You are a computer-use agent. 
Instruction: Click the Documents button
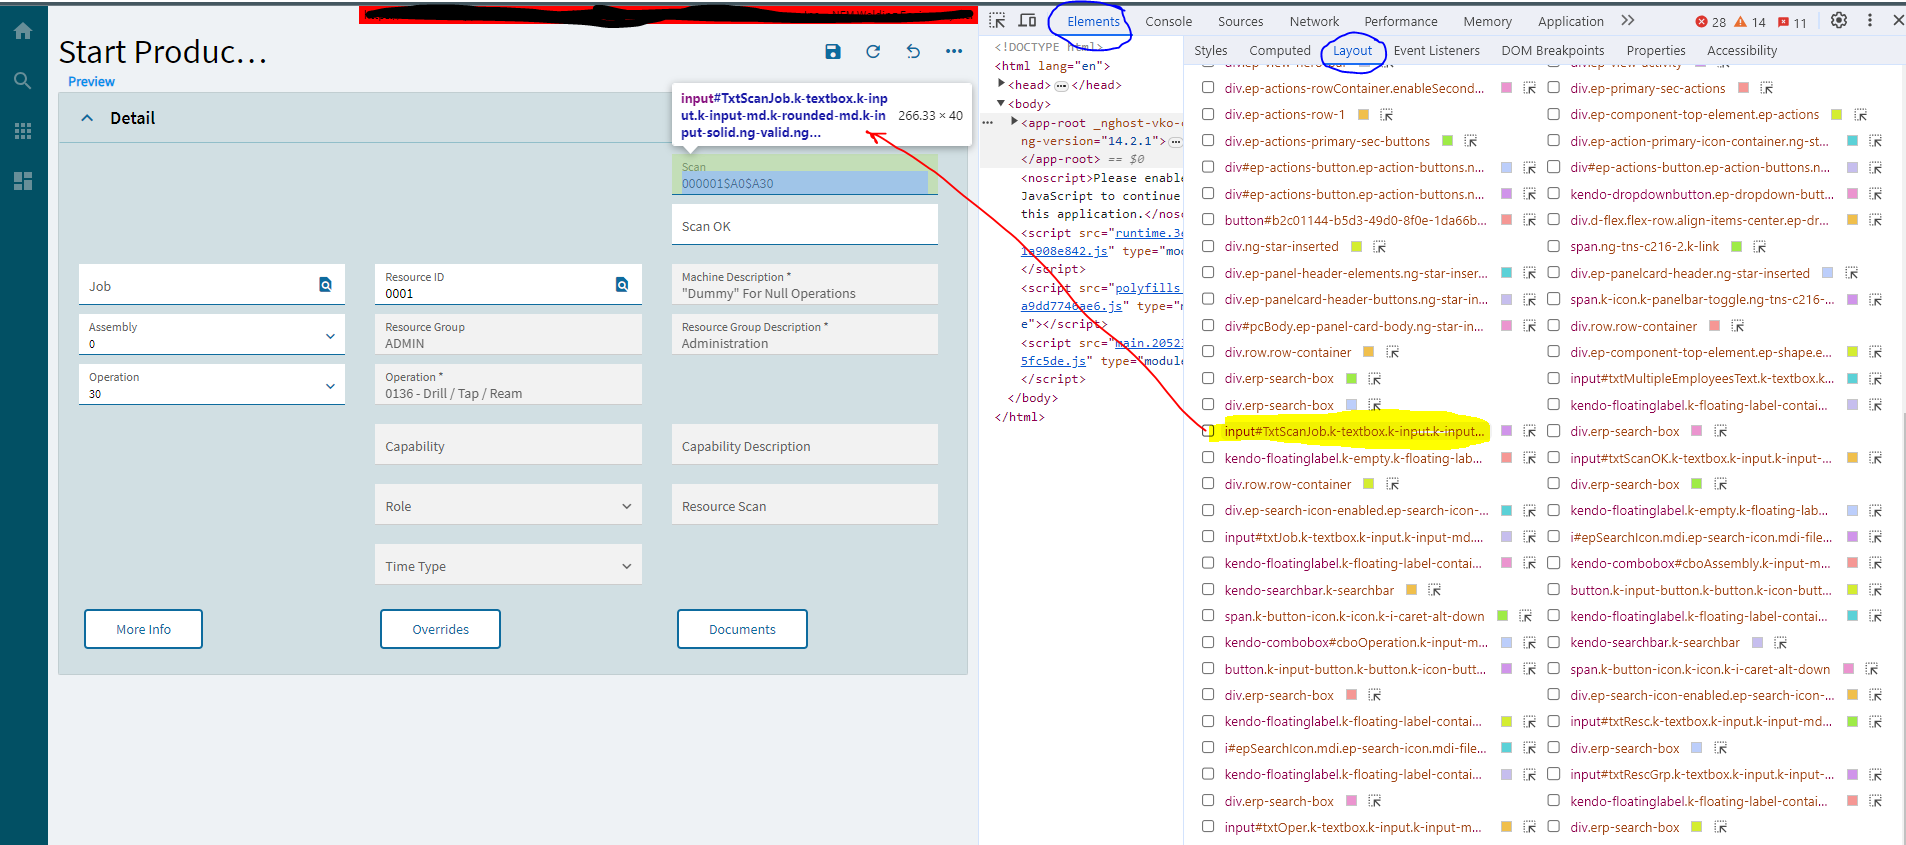[742, 629]
